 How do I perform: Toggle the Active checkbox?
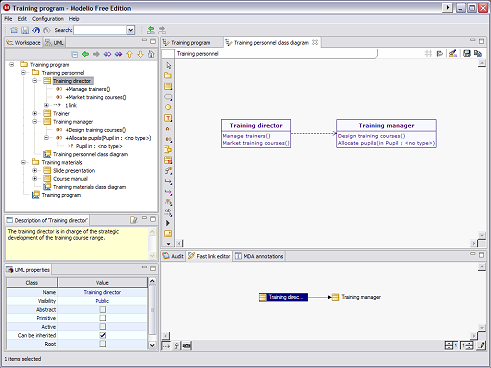(x=103, y=327)
